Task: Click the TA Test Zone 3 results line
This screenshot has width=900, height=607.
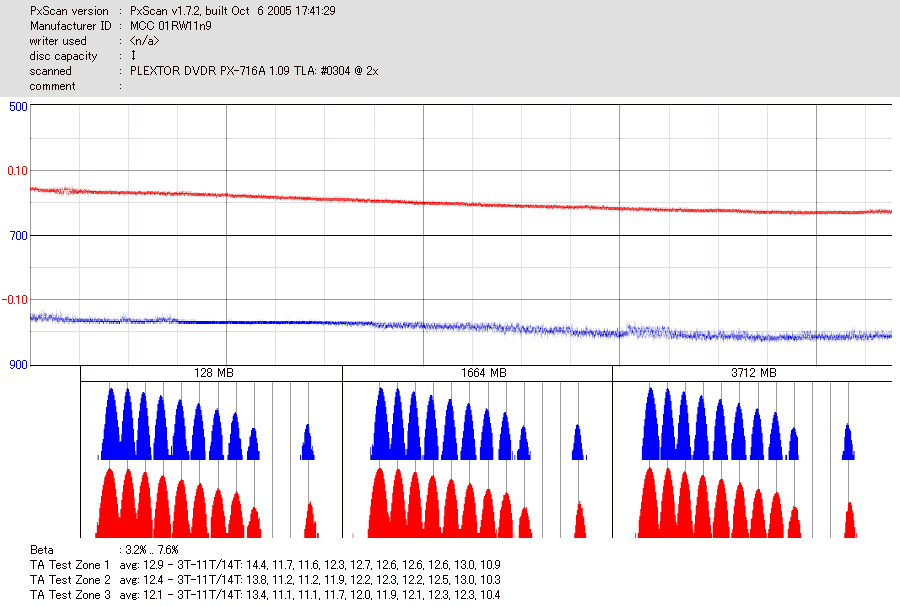Action: (x=265, y=594)
